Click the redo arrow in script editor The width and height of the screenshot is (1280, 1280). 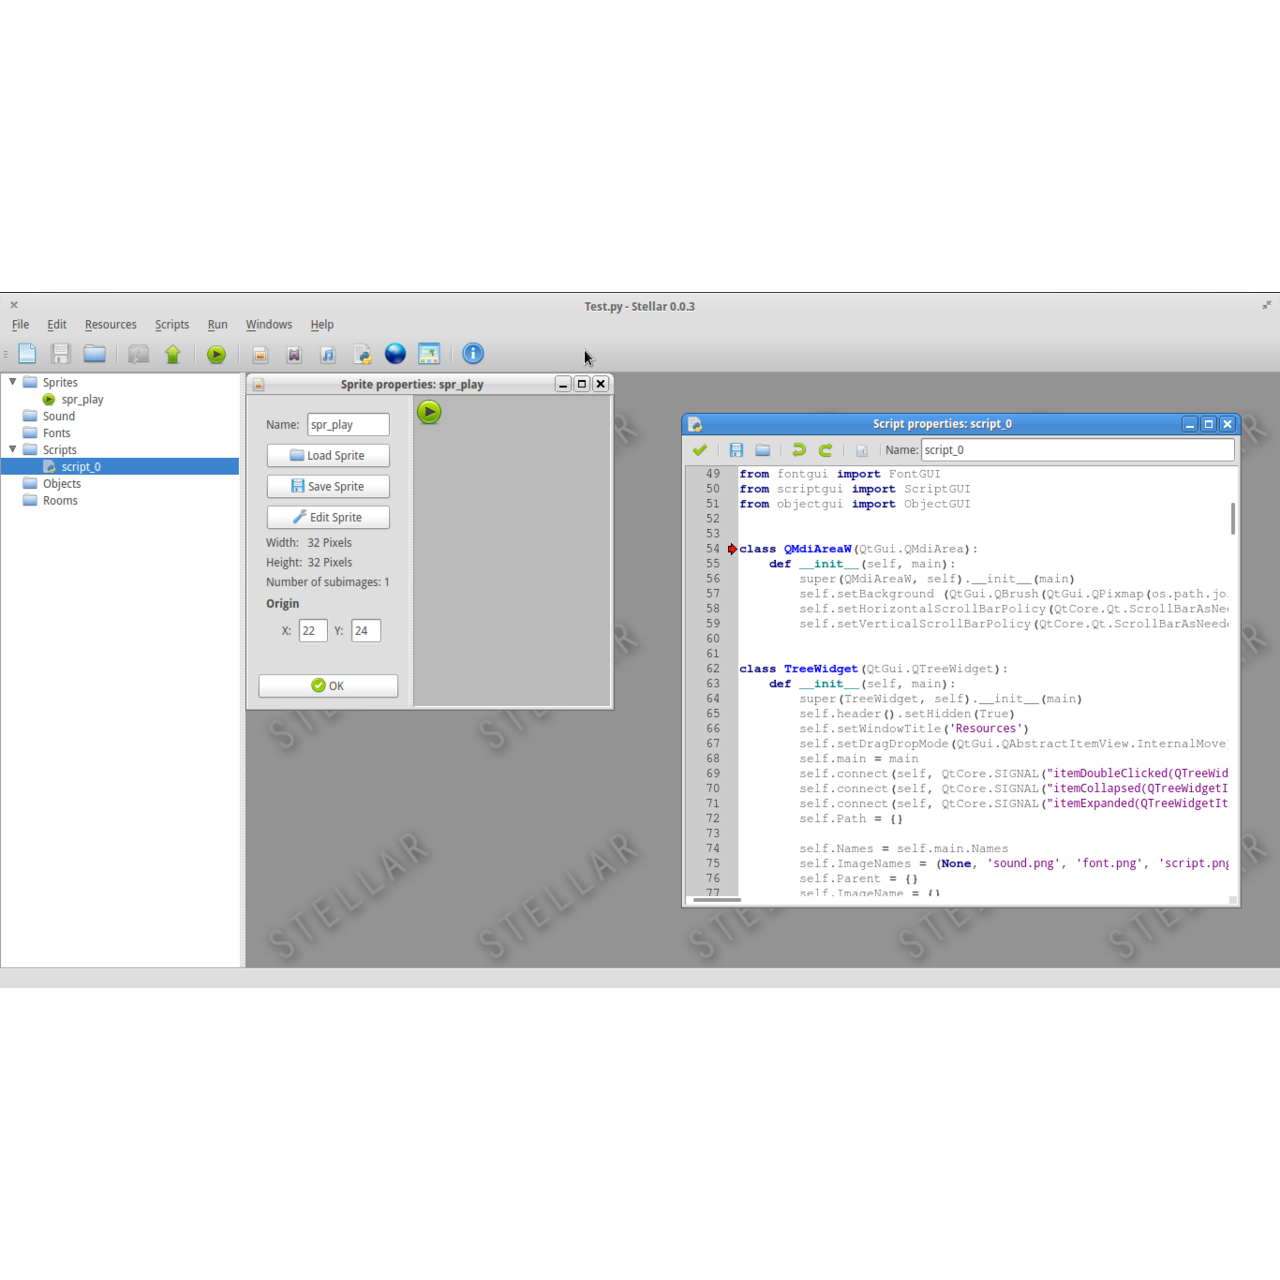click(825, 450)
